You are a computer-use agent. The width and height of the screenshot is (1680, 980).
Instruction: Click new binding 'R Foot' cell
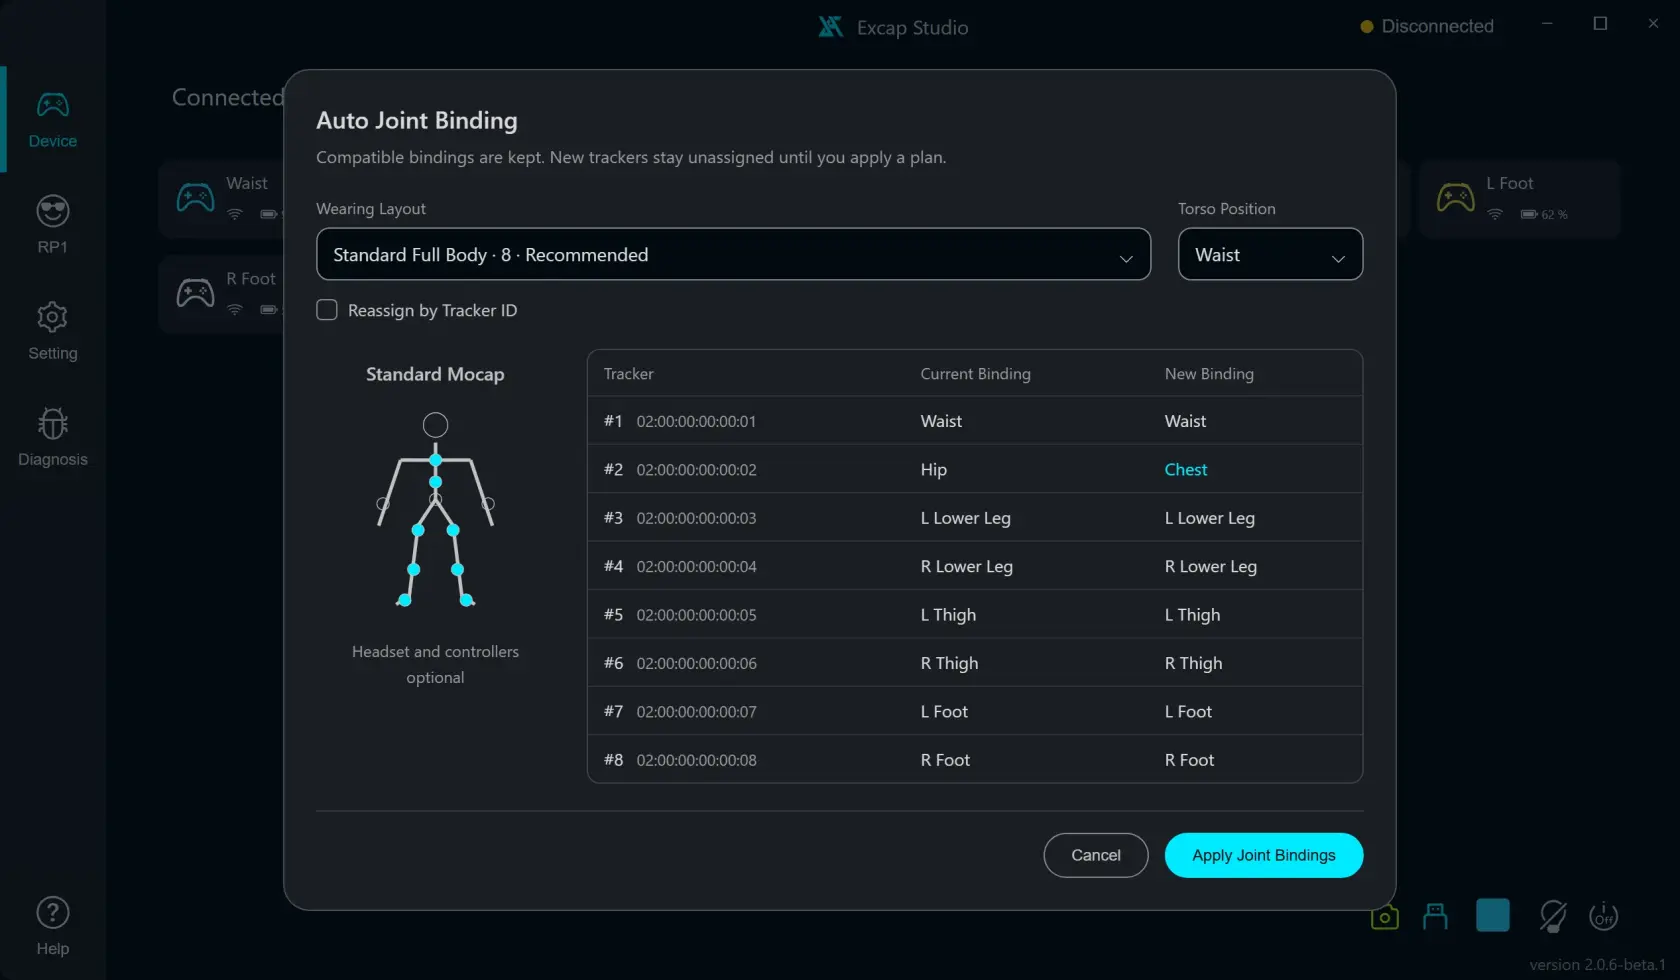pyautogui.click(x=1189, y=760)
